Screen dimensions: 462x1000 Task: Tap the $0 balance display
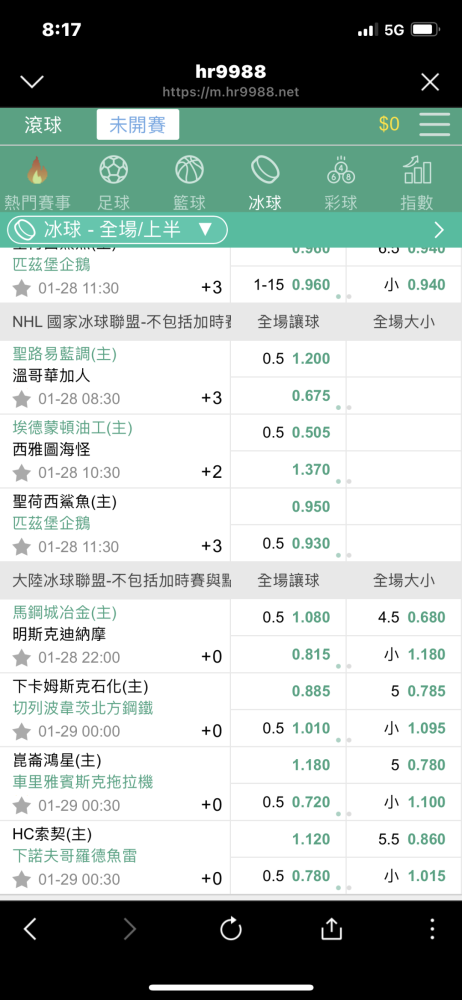389,124
